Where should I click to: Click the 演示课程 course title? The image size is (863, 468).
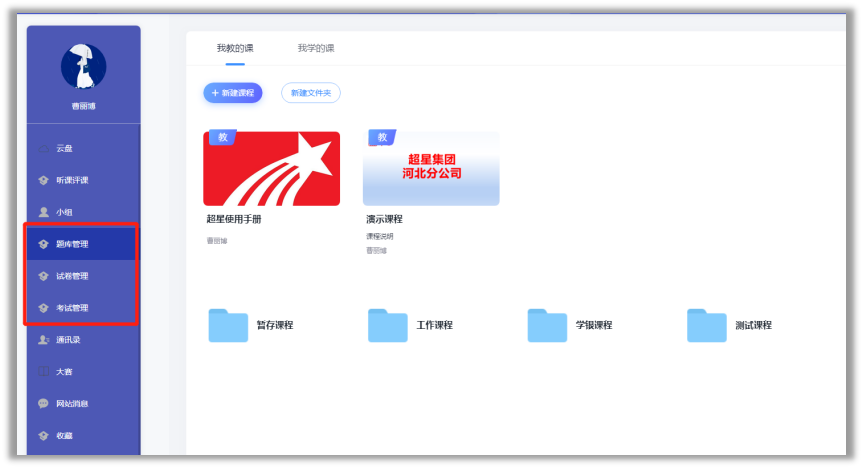click(384, 219)
